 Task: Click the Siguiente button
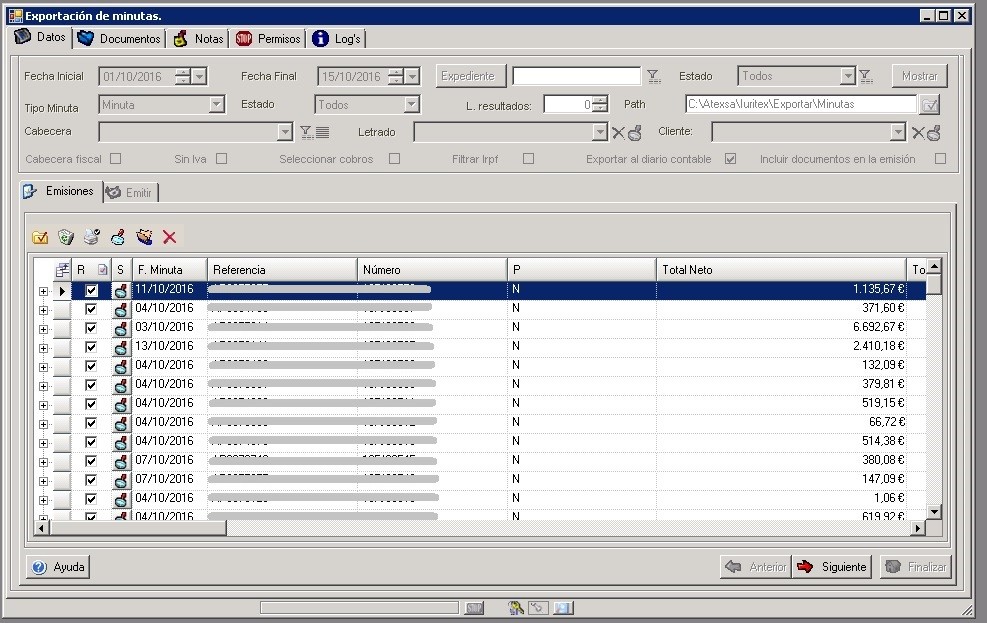(832, 567)
